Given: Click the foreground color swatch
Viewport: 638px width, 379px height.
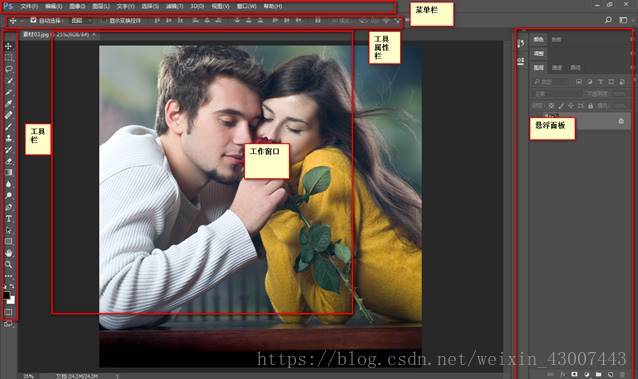Looking at the screenshot, I should [6, 295].
